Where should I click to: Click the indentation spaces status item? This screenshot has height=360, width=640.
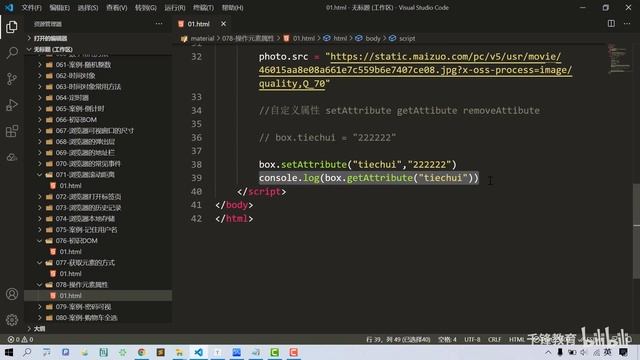point(447,339)
